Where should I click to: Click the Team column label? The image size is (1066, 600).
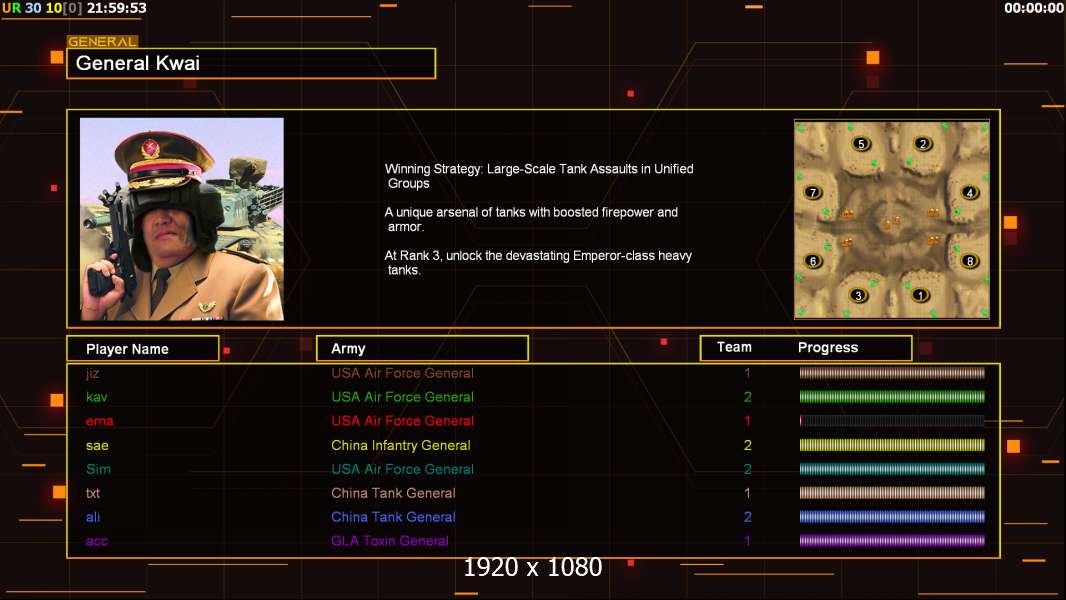[734, 347]
